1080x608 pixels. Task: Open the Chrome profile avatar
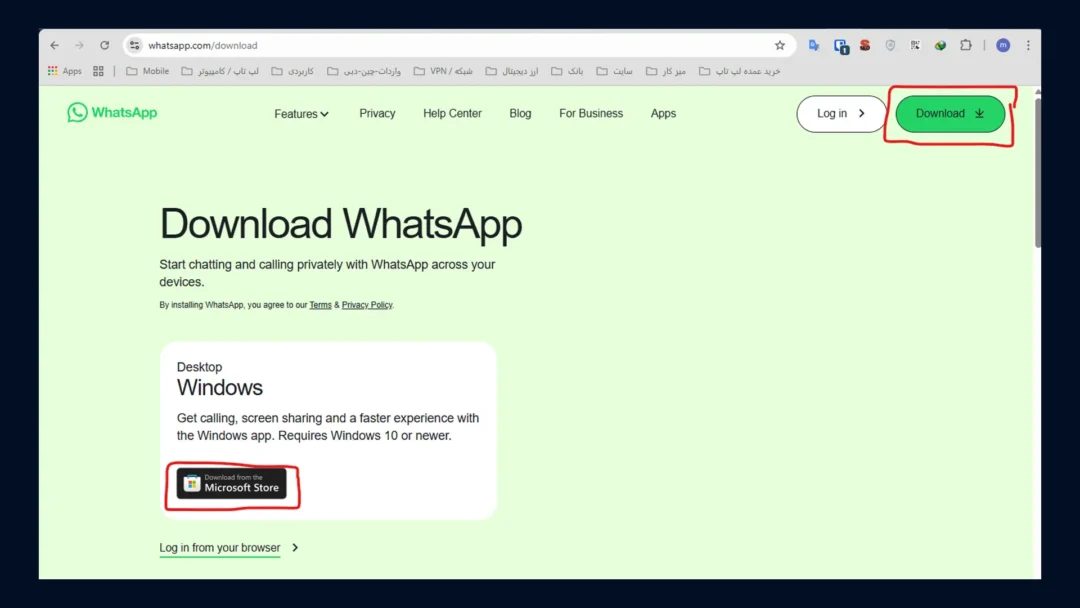pos(1003,45)
